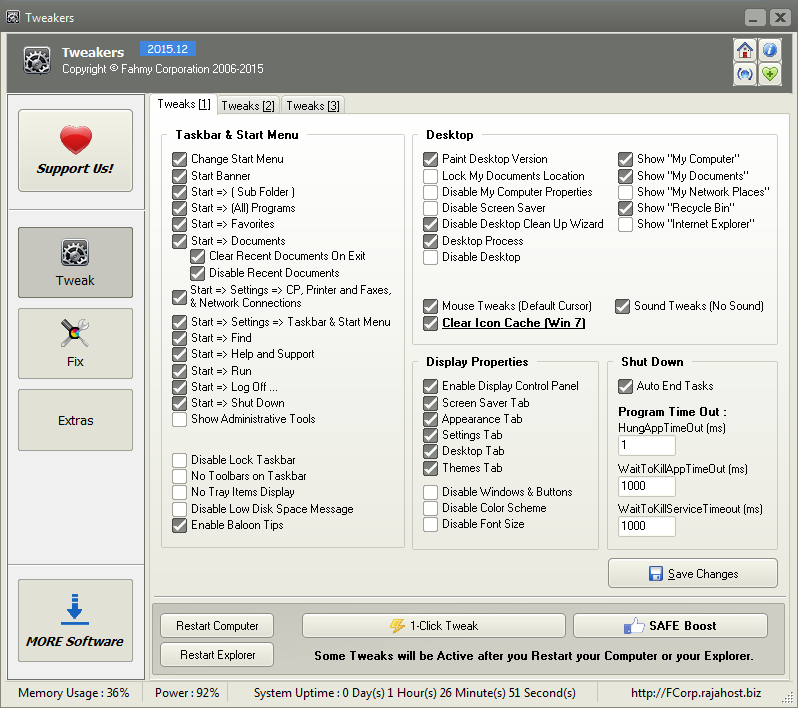Click the FCorp.rajahost.biz link in status bar
798x708 pixels.
coord(696,693)
